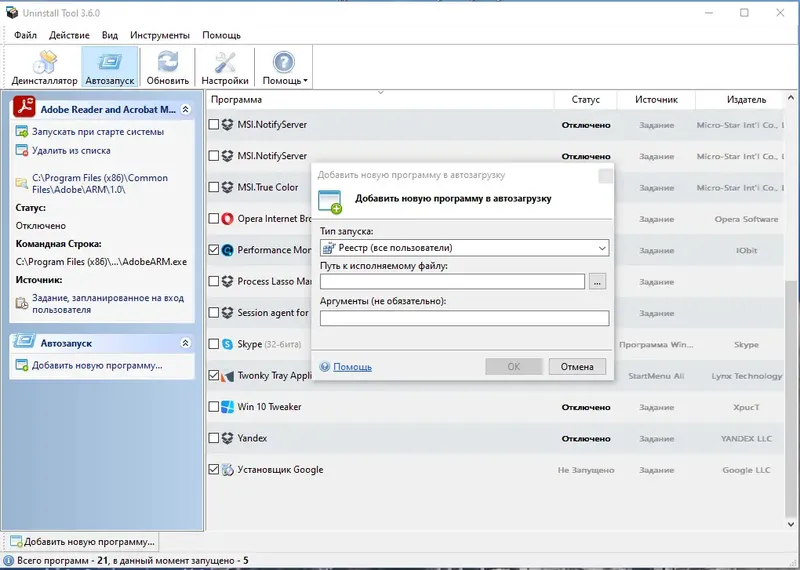Viewport: 800px width, 570px height.
Task: Open the Помощь link in dialog
Action: point(352,367)
